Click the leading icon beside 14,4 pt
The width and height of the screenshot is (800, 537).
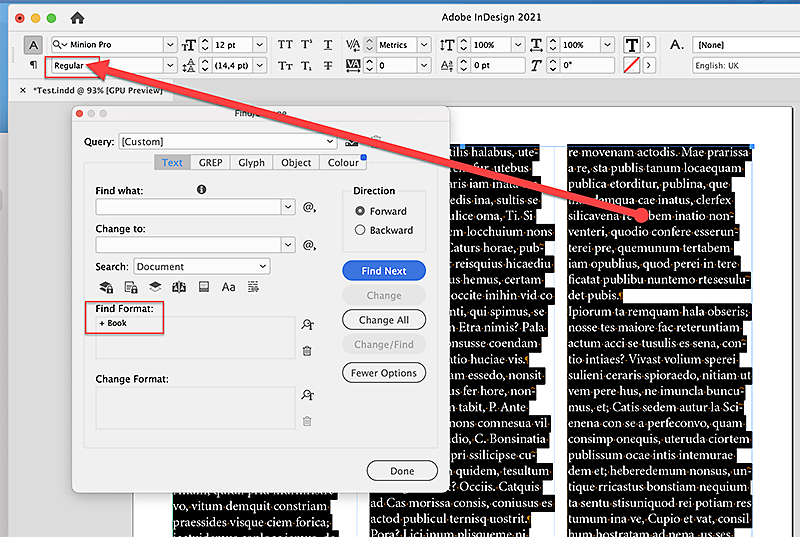pos(189,65)
